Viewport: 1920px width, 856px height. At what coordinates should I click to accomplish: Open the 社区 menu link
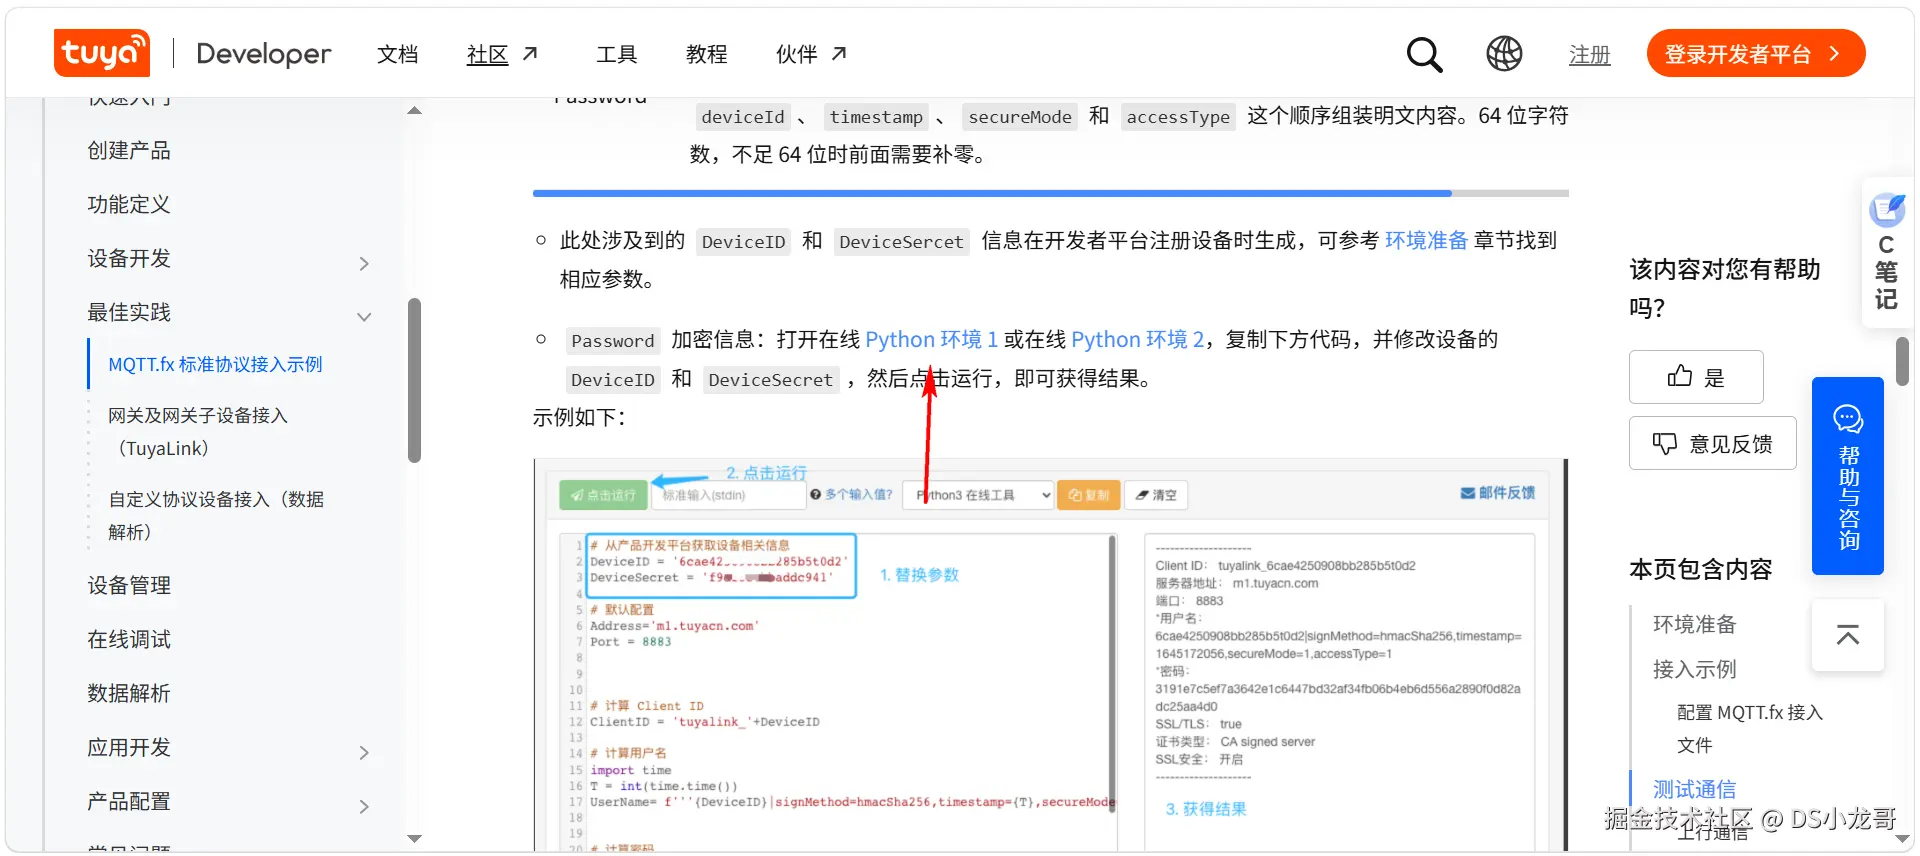pos(503,54)
